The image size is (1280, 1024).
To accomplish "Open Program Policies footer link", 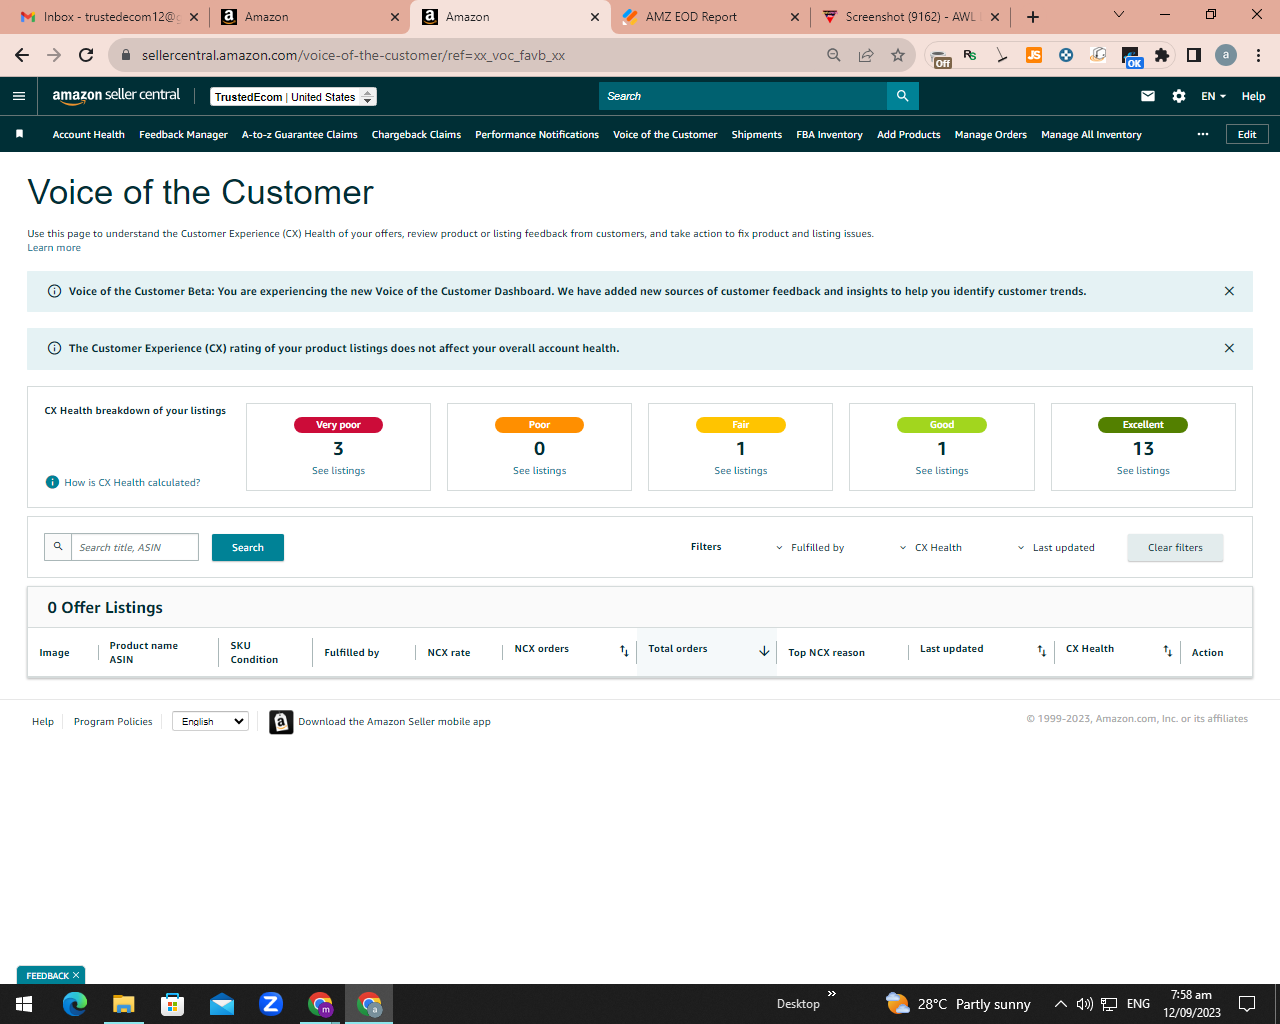I will tap(113, 721).
